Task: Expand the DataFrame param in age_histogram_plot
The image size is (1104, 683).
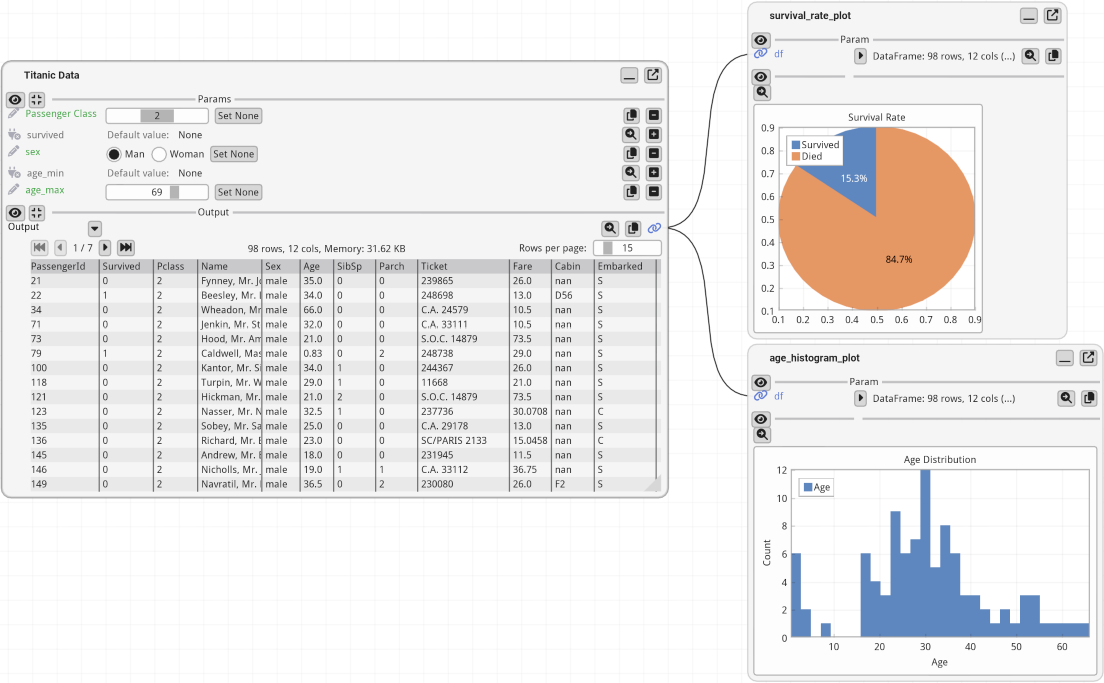Action: coord(858,397)
